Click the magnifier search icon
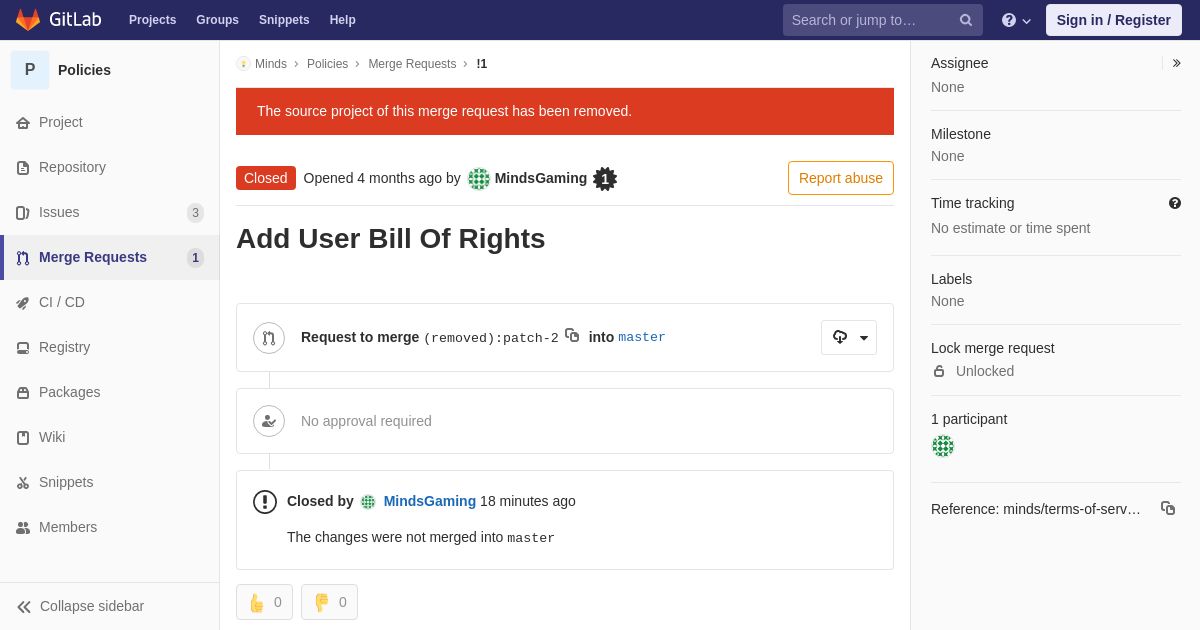This screenshot has height=630, width=1200. [966, 20]
